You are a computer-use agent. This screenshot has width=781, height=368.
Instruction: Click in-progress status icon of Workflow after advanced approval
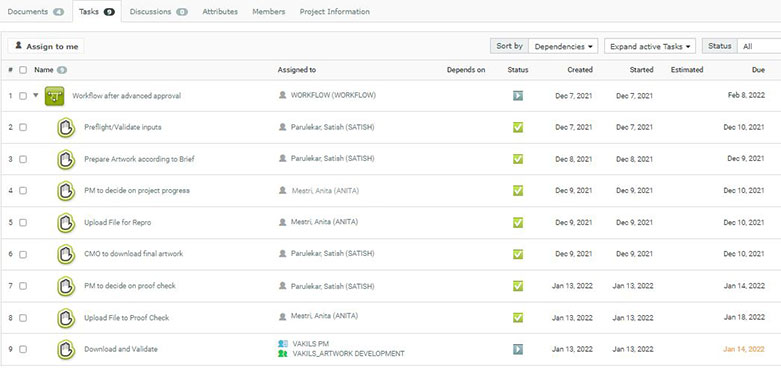click(x=518, y=96)
